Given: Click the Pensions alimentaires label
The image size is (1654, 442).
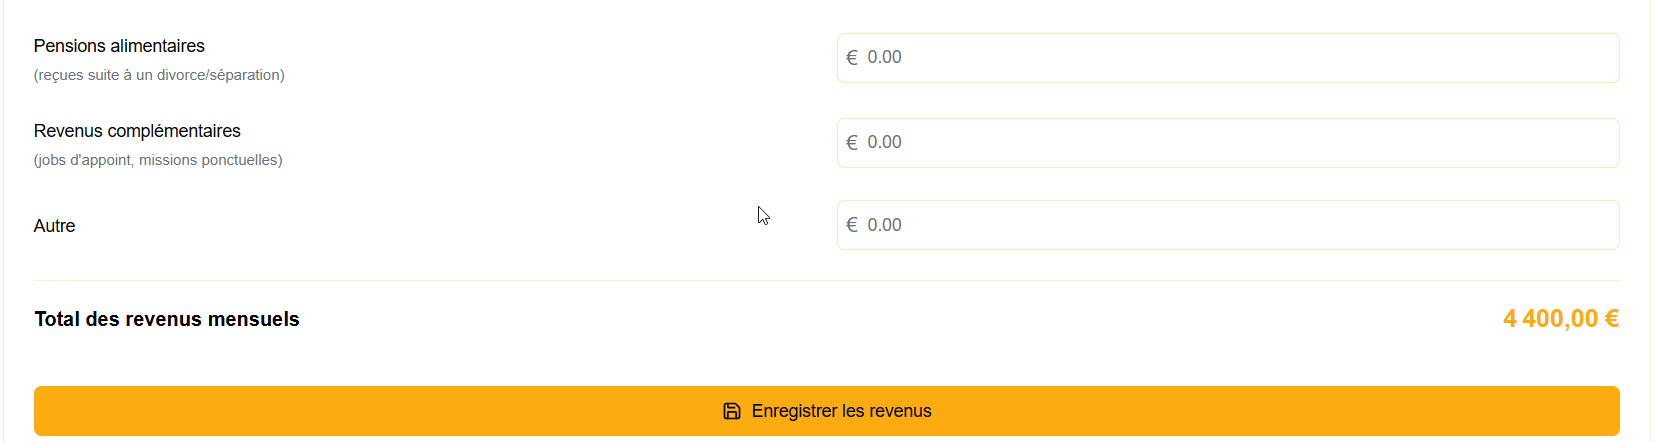Looking at the screenshot, I should point(119,46).
